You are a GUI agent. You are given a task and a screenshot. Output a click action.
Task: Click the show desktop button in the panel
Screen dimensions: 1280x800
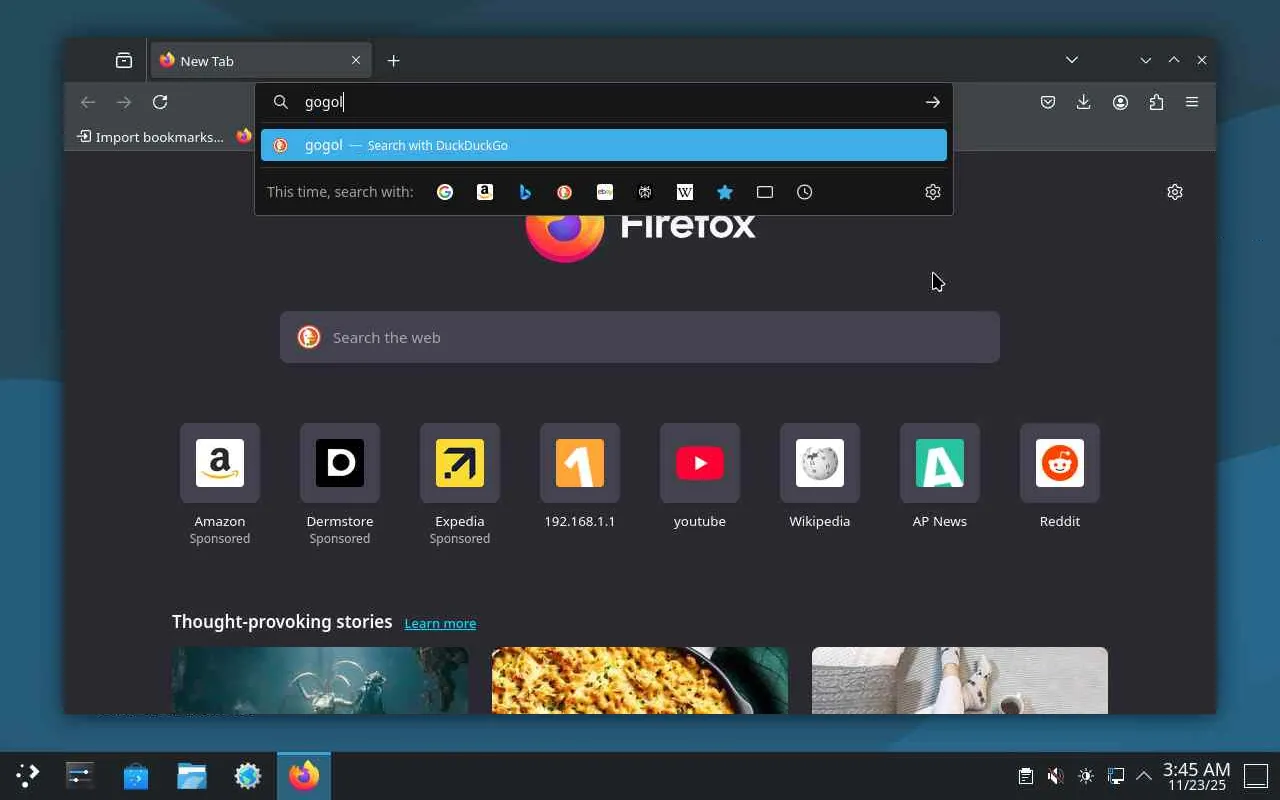point(1255,775)
